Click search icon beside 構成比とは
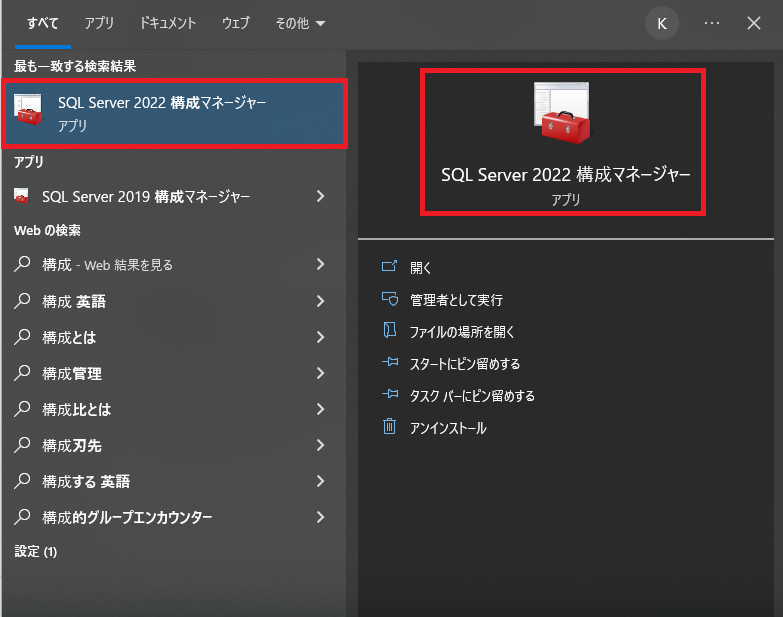783x617 pixels. coord(22,408)
